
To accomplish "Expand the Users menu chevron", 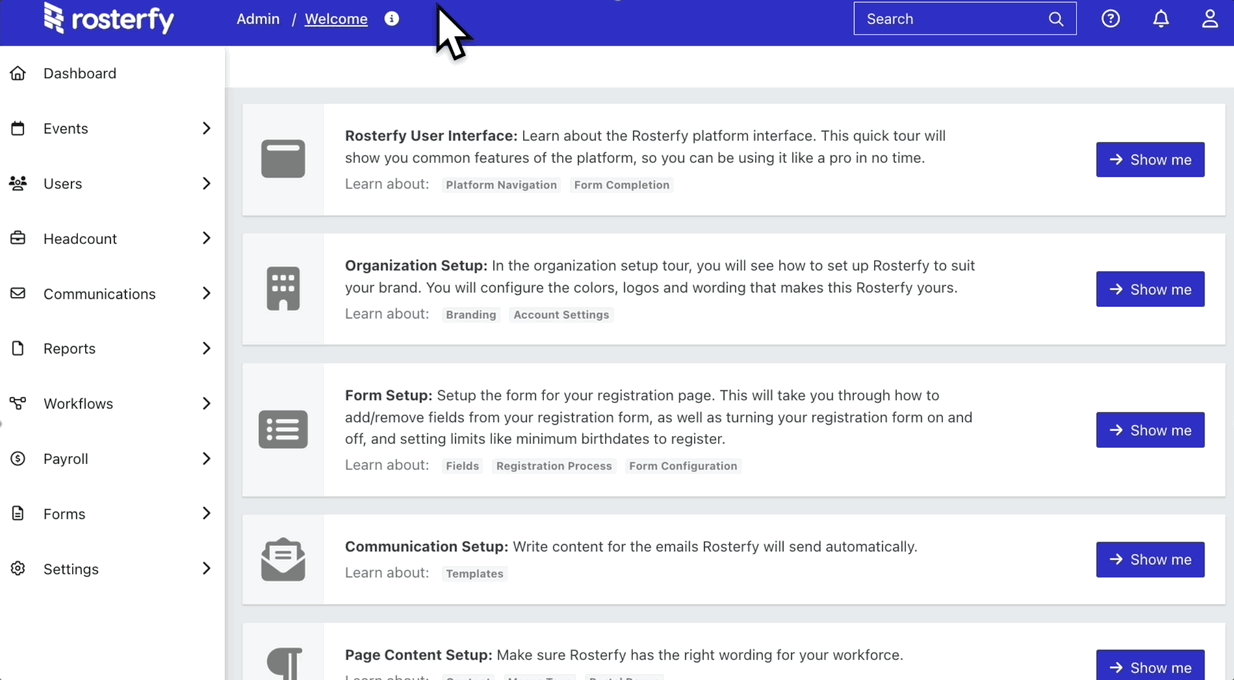I will [206, 183].
